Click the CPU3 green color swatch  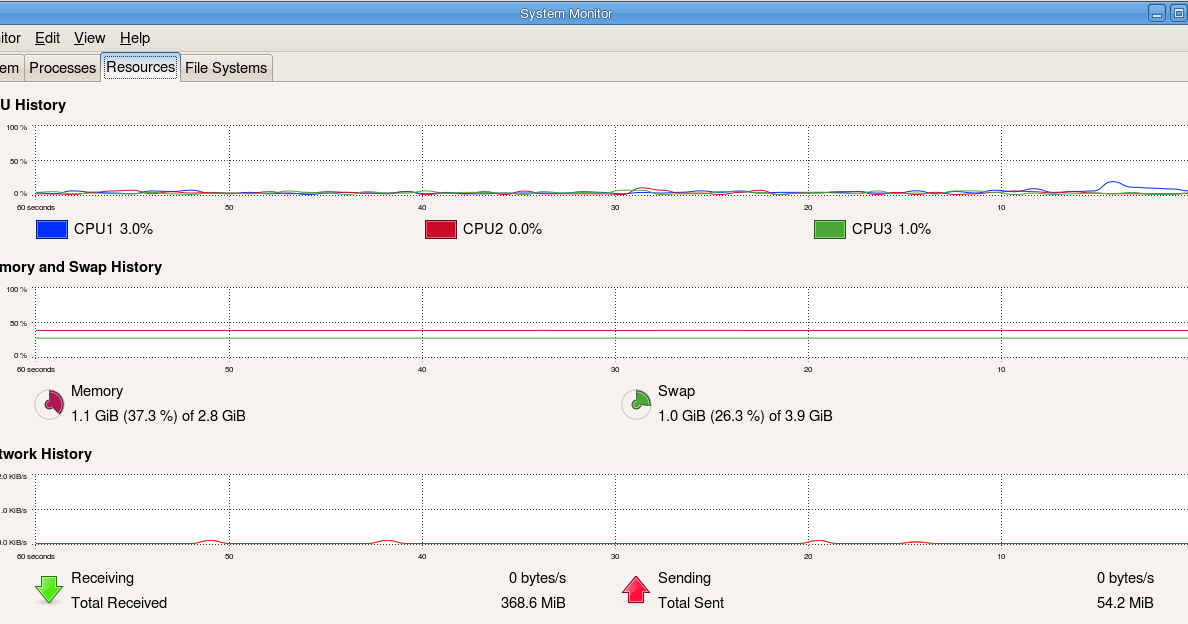(x=828, y=229)
